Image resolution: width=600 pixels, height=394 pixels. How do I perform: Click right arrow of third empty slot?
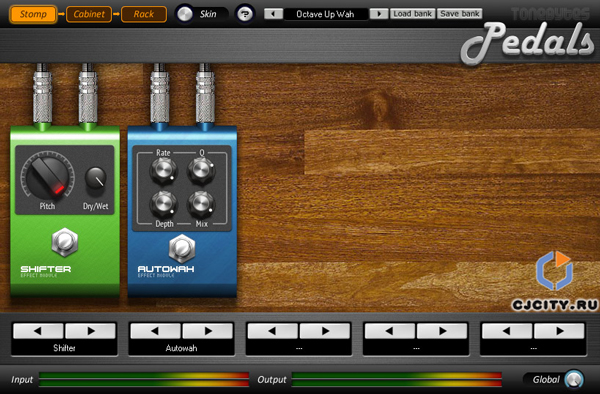tap(325, 331)
